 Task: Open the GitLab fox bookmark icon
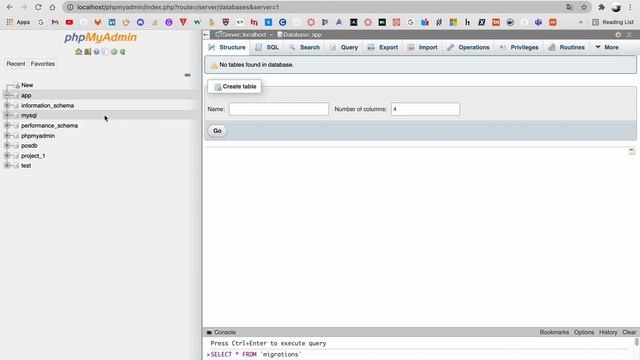[x=98, y=22]
